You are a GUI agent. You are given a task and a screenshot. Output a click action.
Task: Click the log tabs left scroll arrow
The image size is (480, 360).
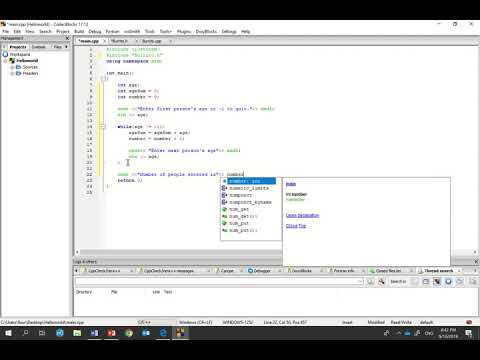[76, 271]
